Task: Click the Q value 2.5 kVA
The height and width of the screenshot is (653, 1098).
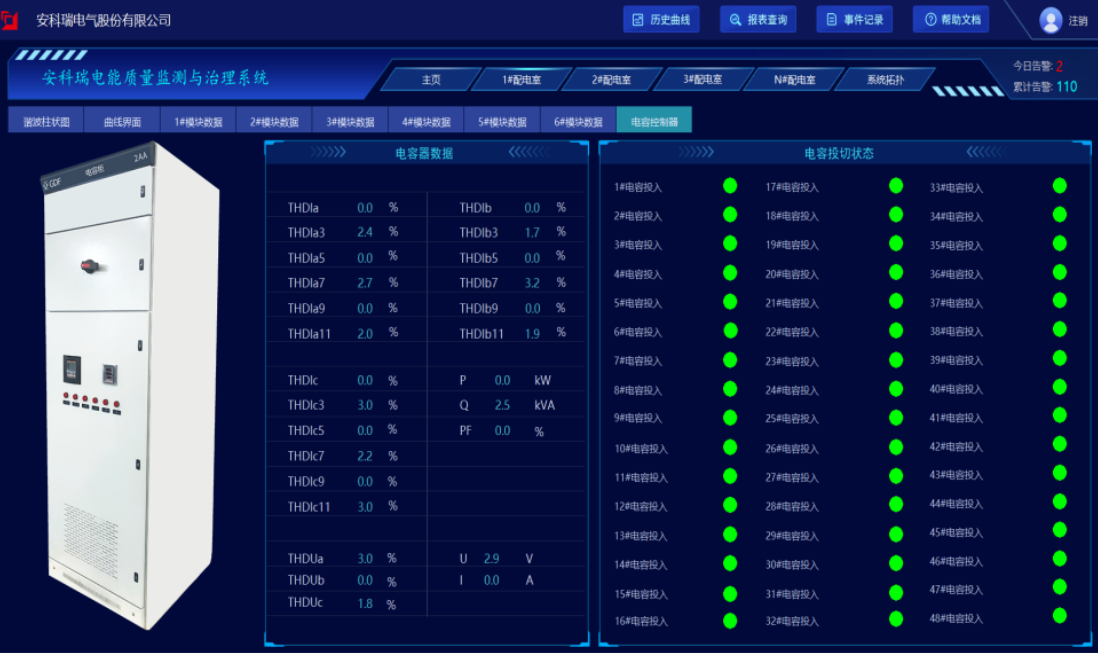Action: [502, 405]
